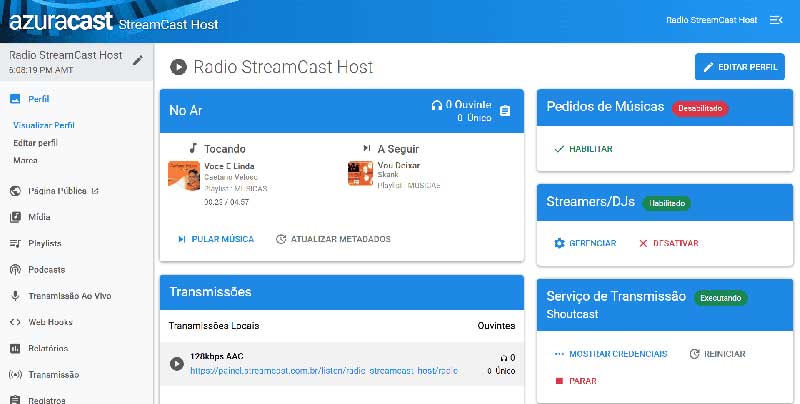
Task: Select Visualizar Perfil in sidebar
Action: click(x=44, y=125)
